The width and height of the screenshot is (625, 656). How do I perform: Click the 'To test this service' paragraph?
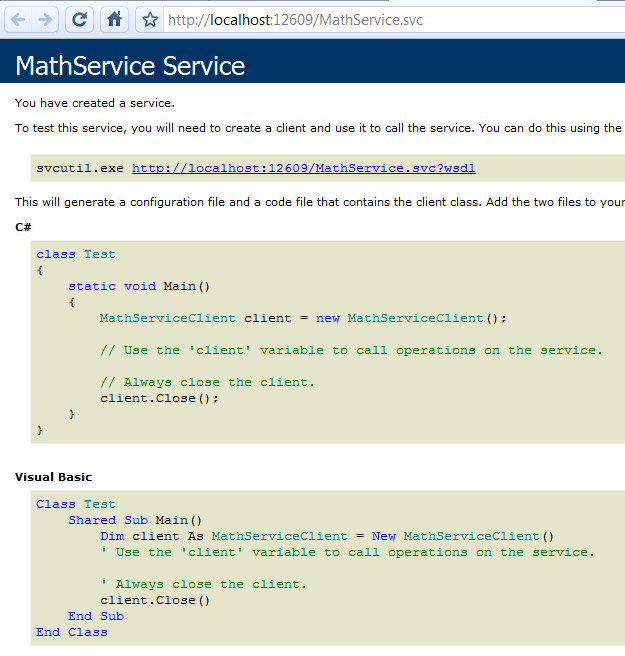point(320,128)
